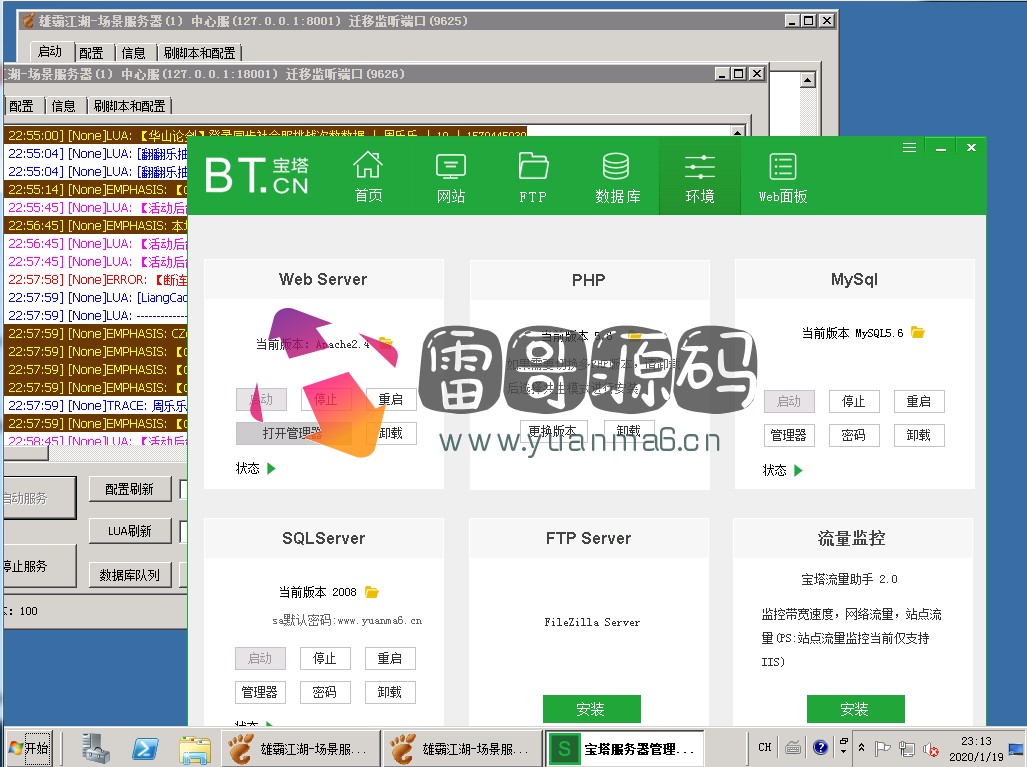The width and height of the screenshot is (1027, 767).
Task: Switch to the second 雄霸江湖-场景服 taskbar window
Action: pyautogui.click(x=464, y=749)
